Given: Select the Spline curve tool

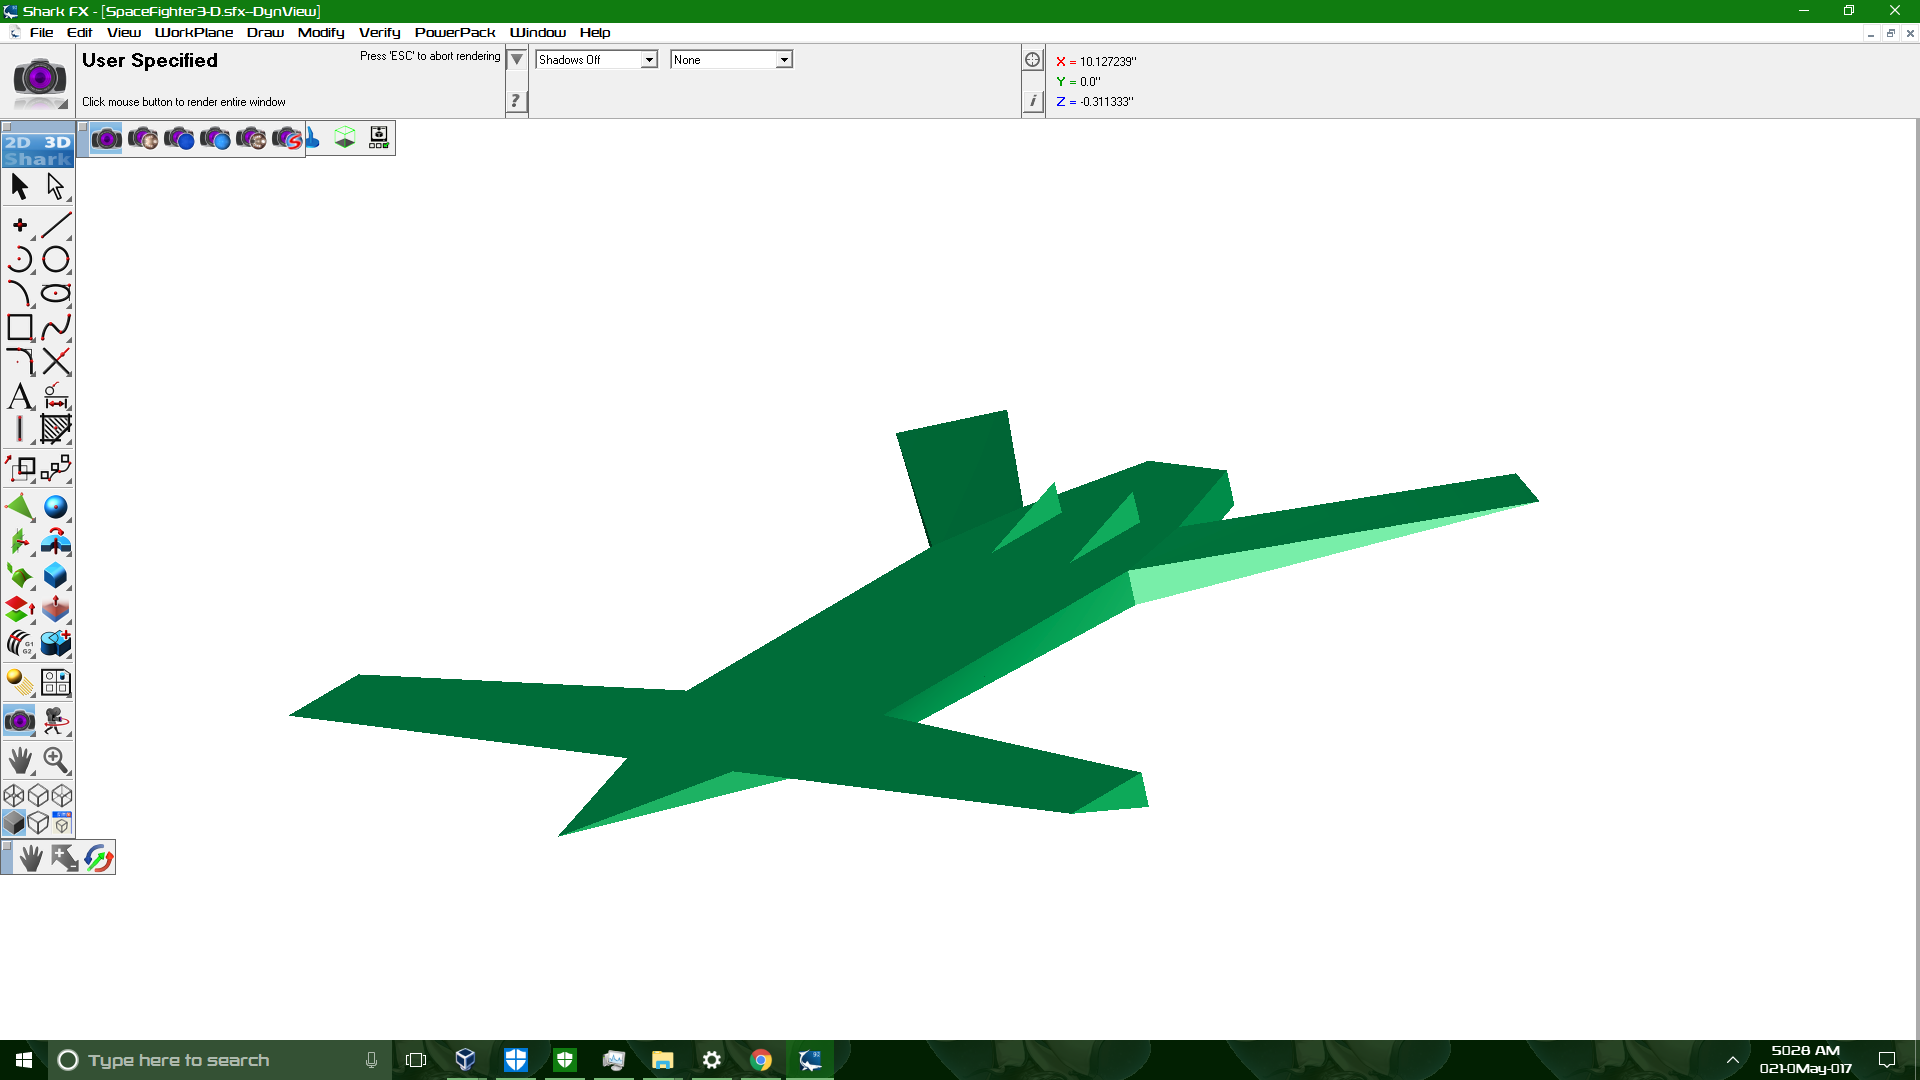Looking at the screenshot, I should click(x=56, y=327).
